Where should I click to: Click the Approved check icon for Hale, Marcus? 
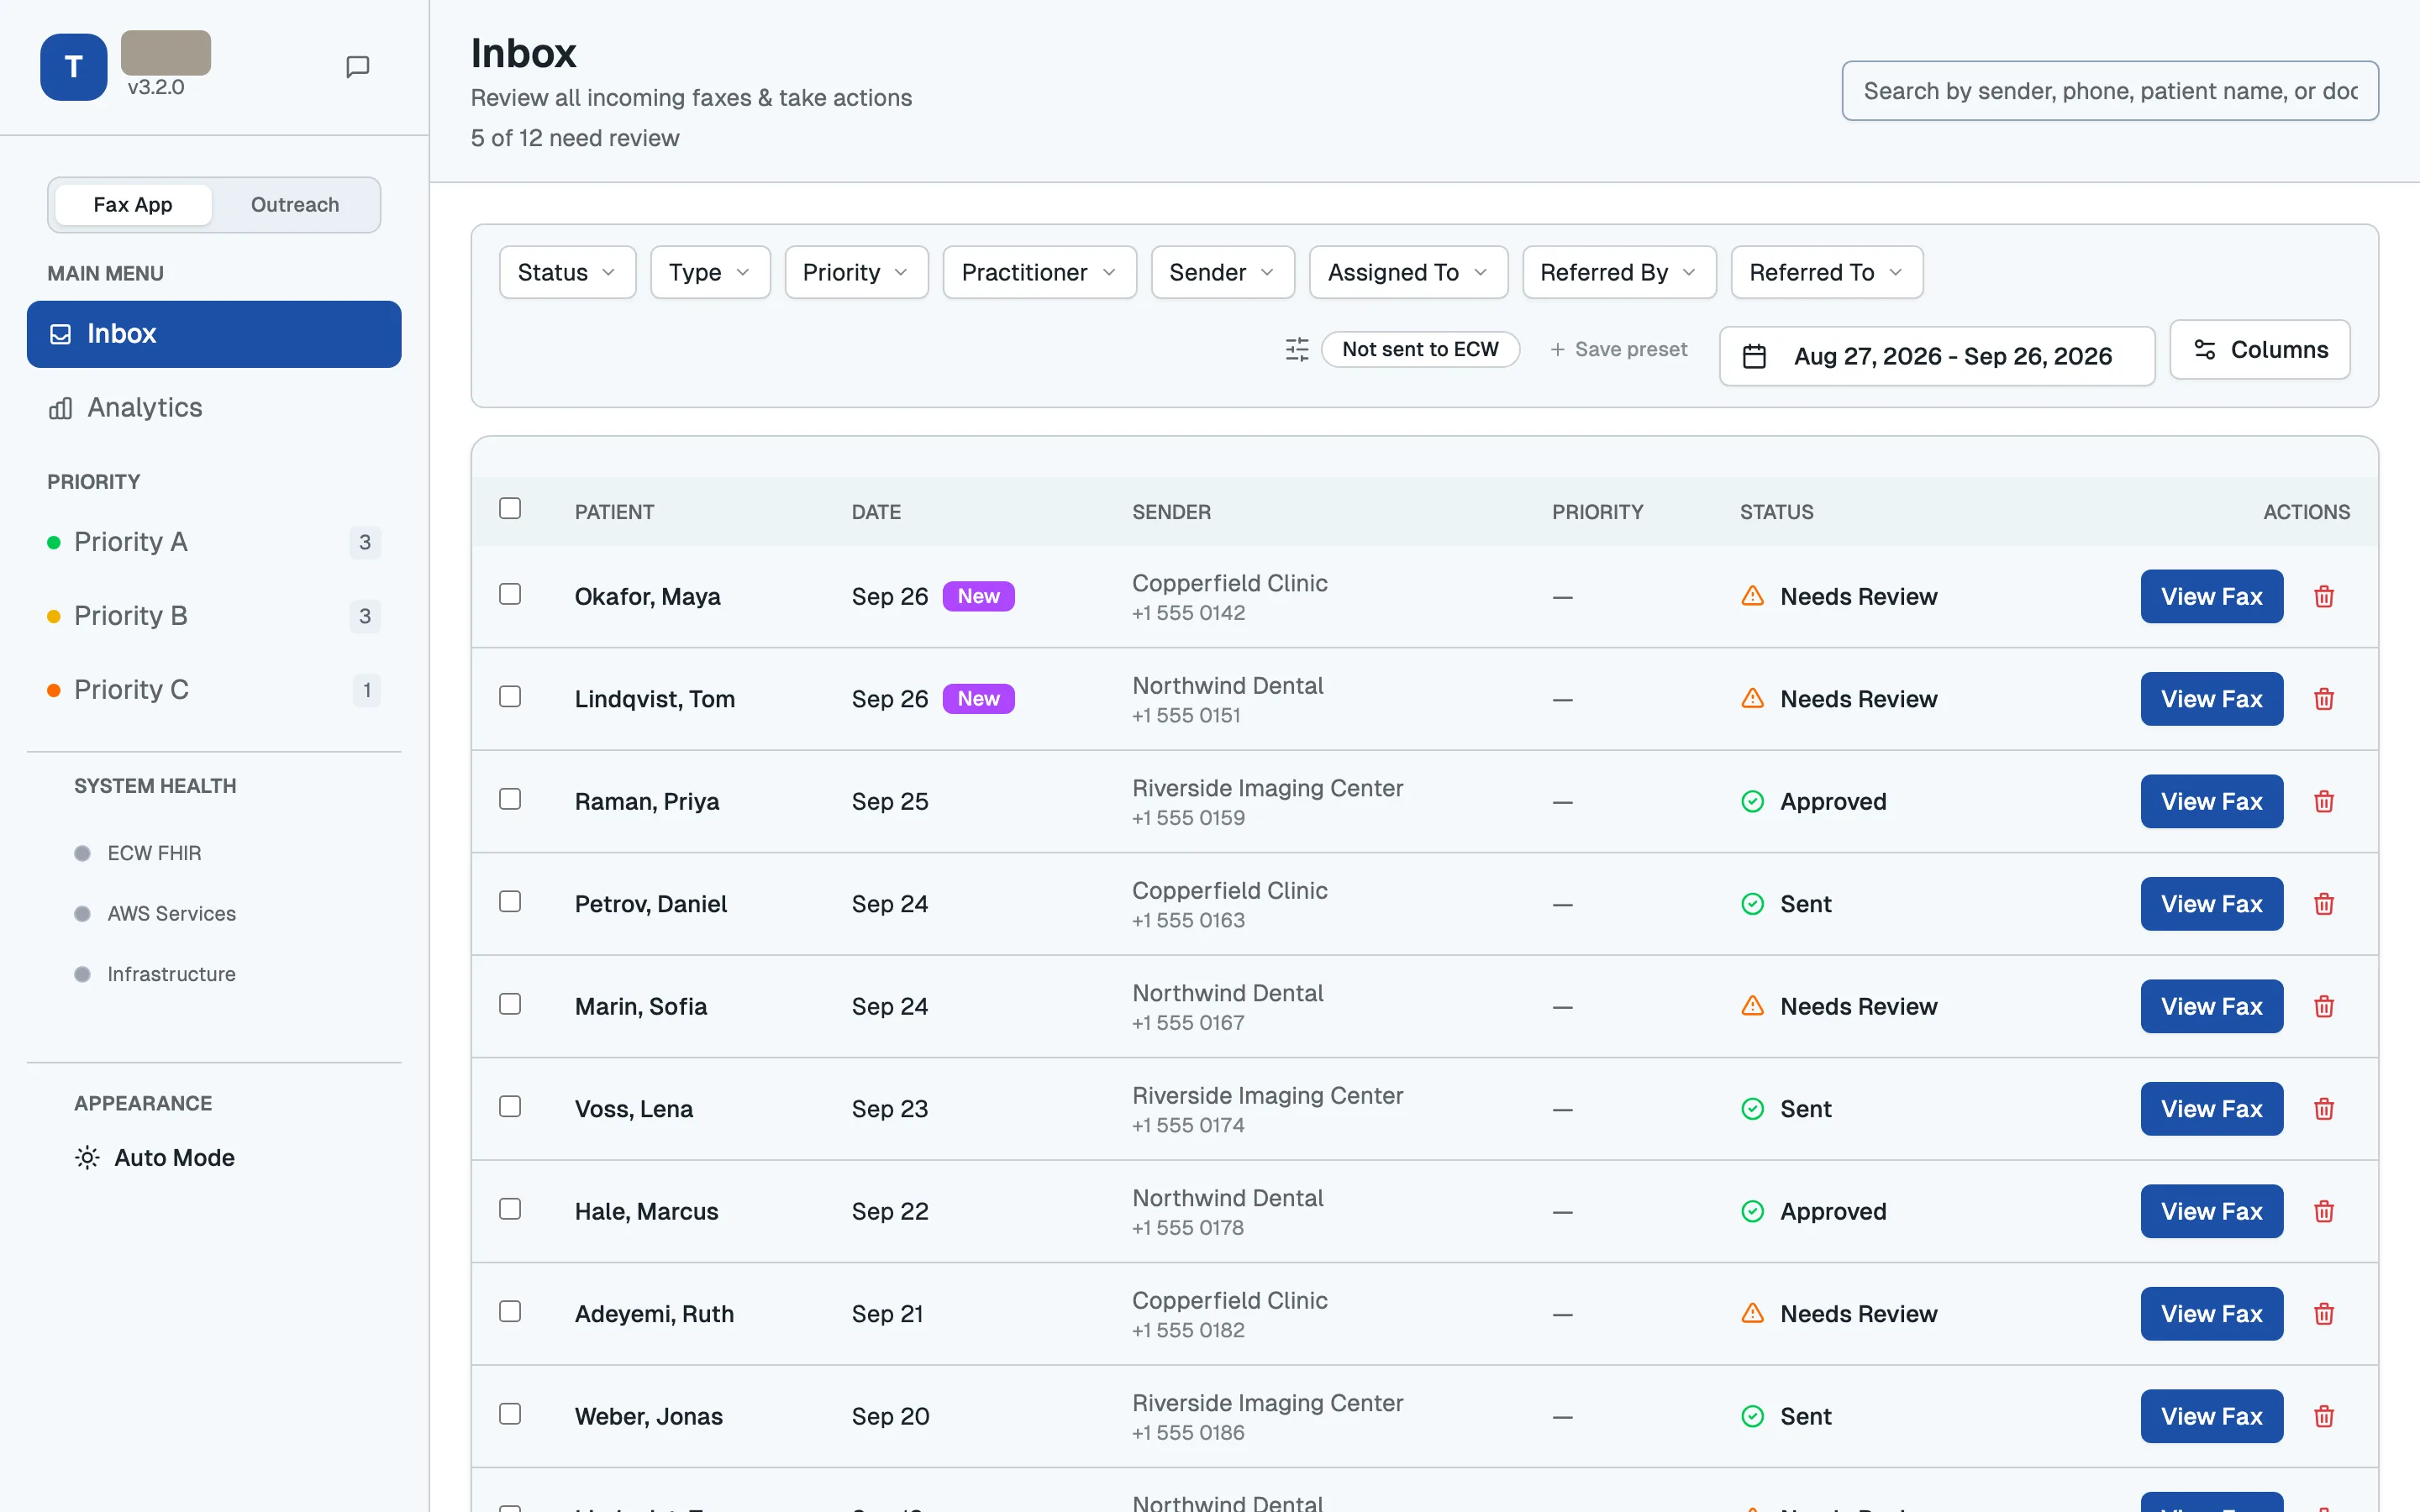1753,1211
